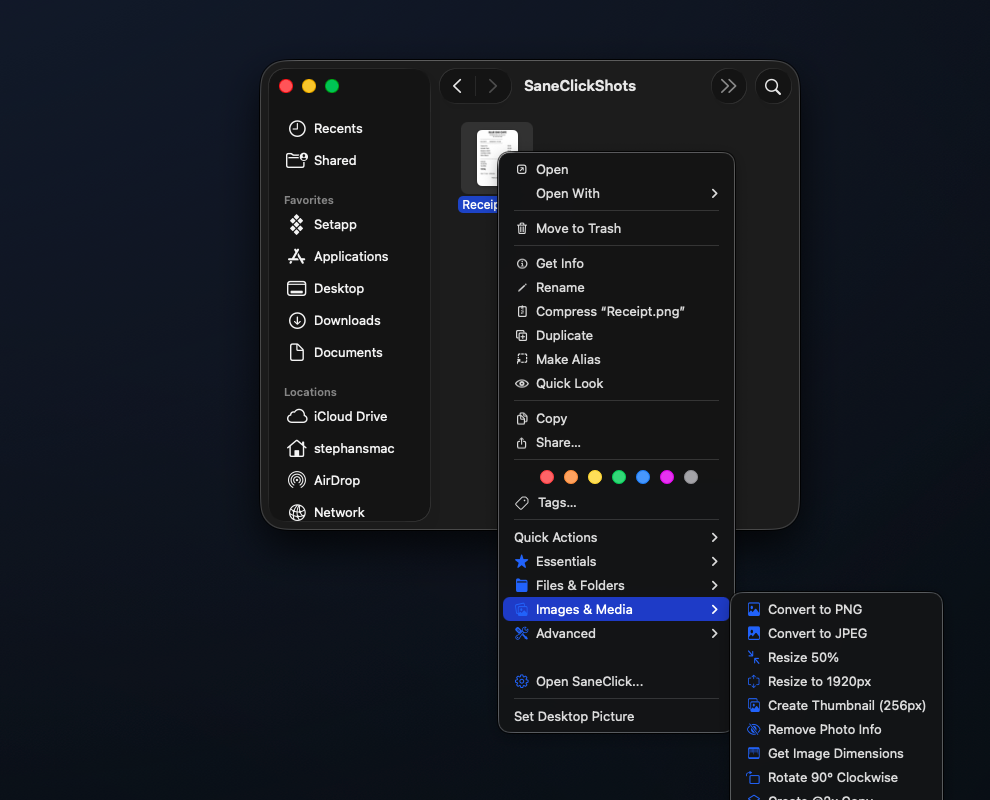Show more toolbar items with double chevron
The width and height of the screenshot is (990, 800).
[x=729, y=86]
